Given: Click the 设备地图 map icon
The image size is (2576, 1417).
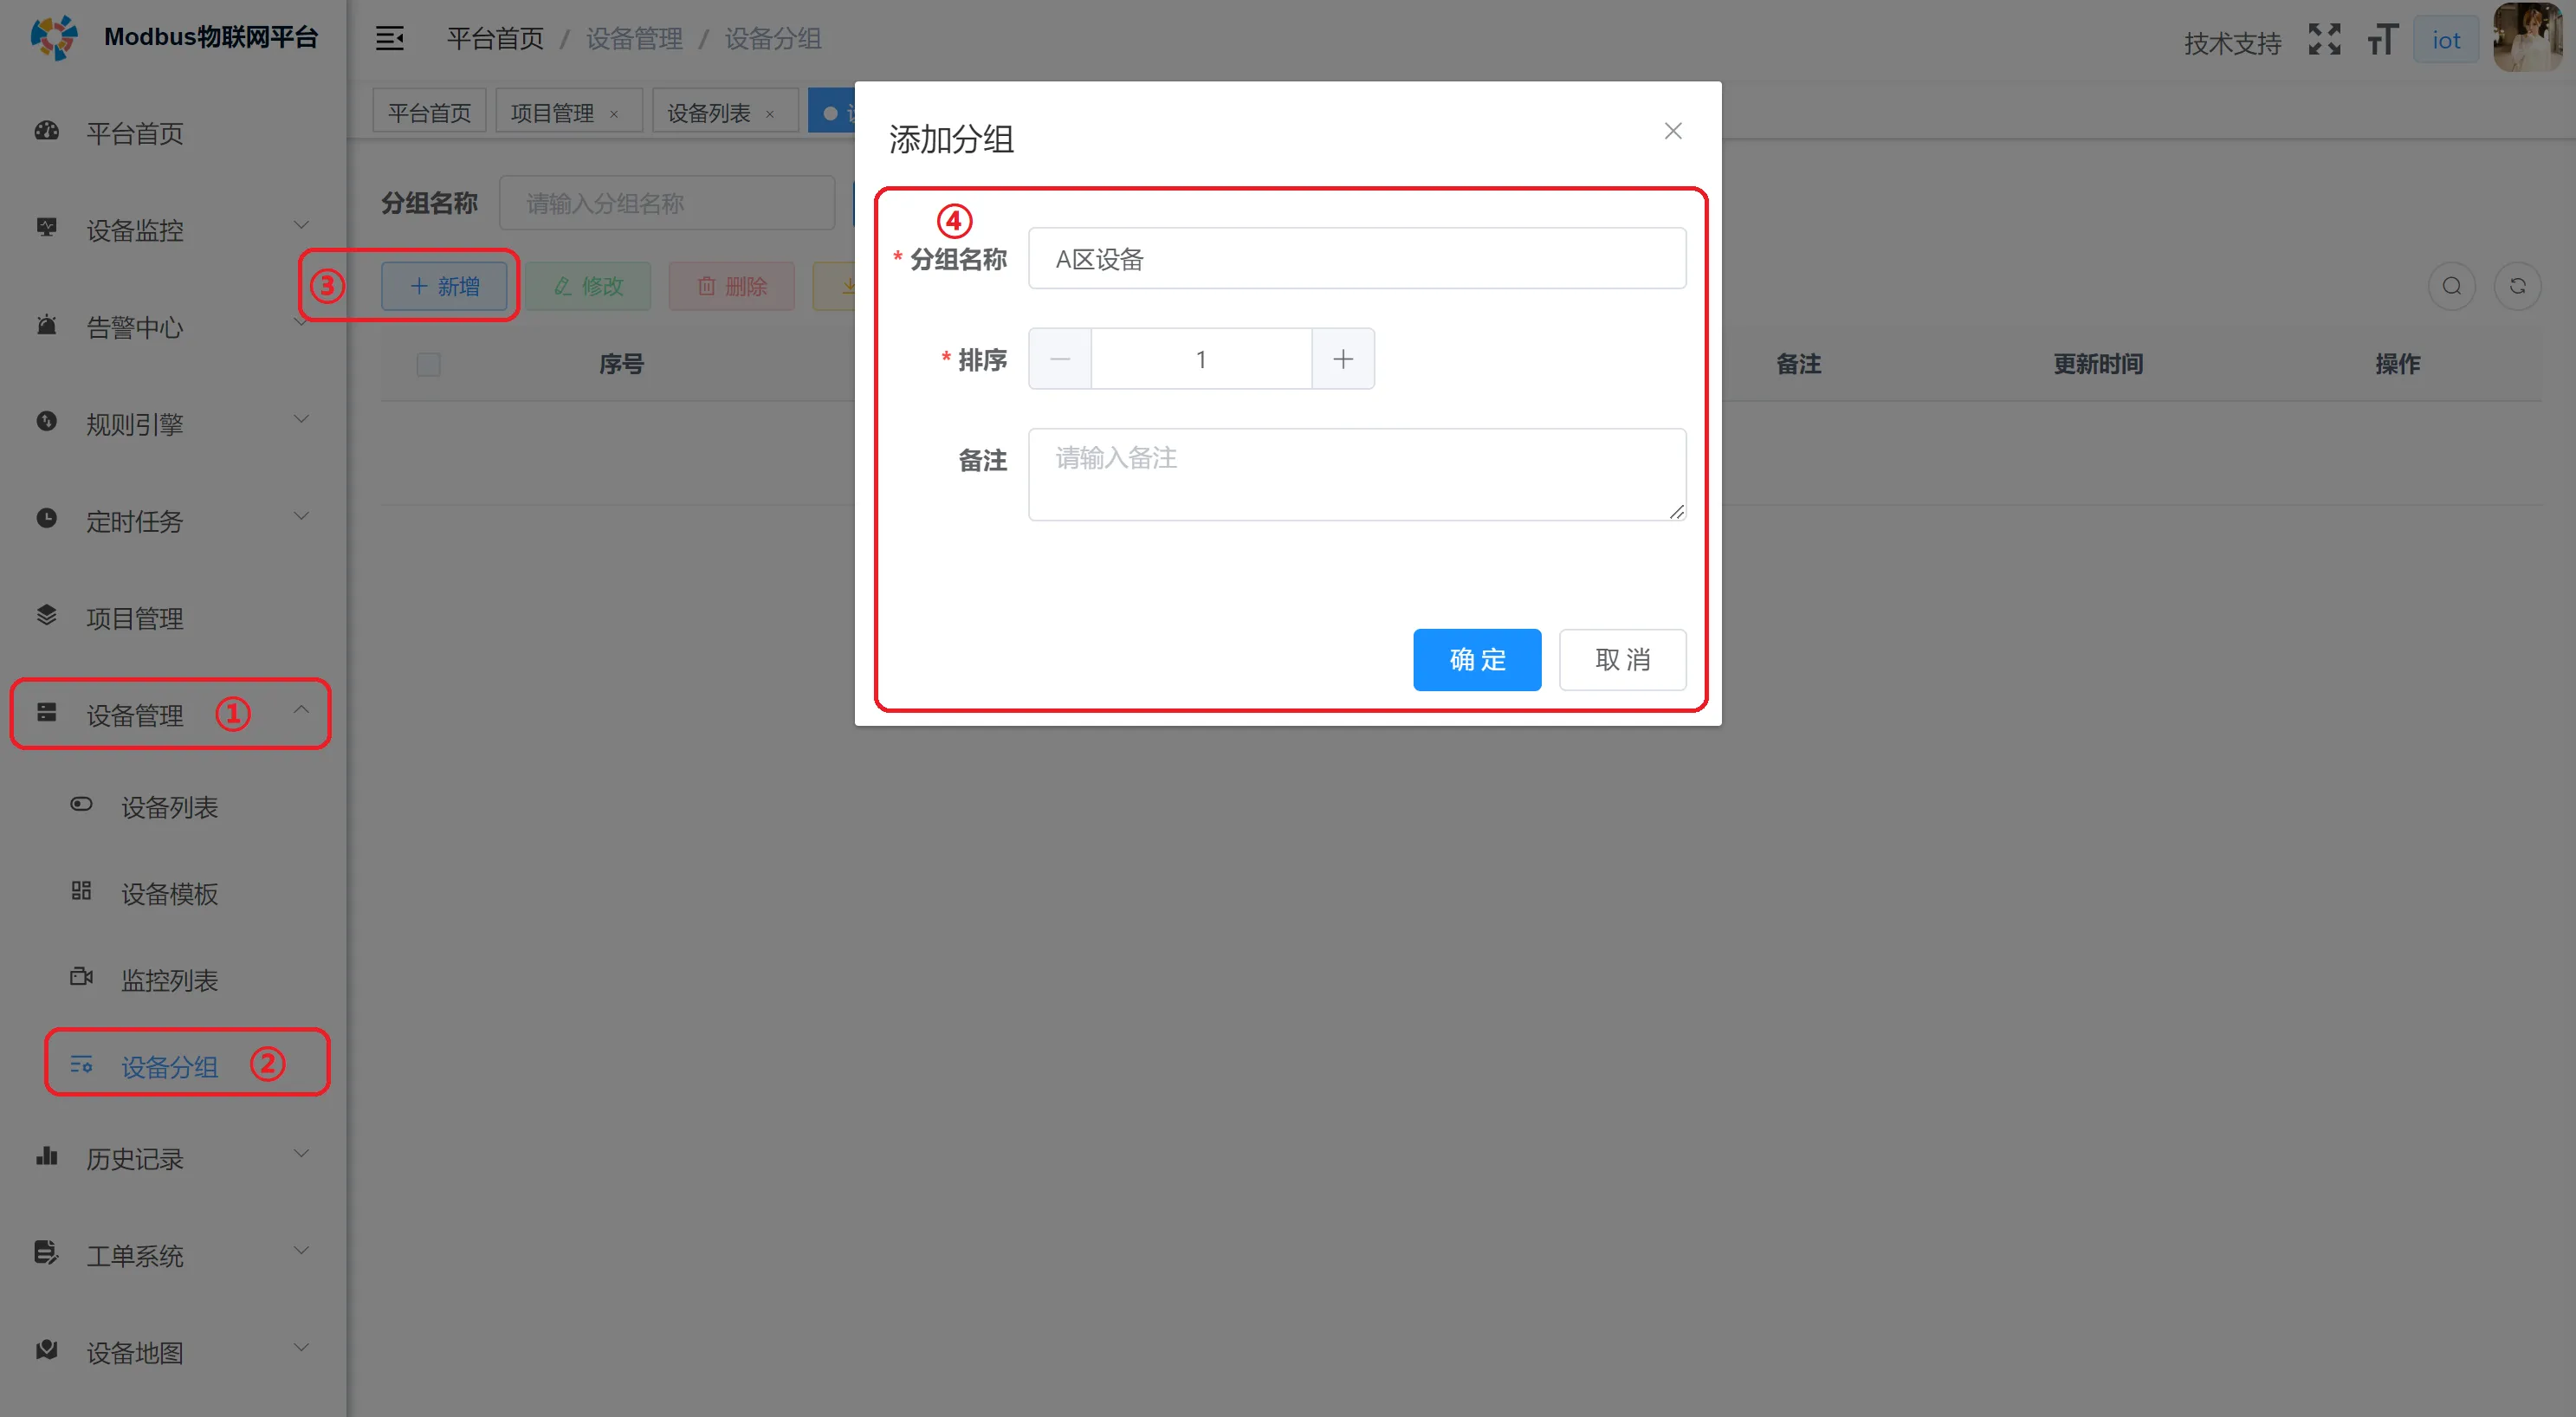Looking at the screenshot, I should 47,1350.
